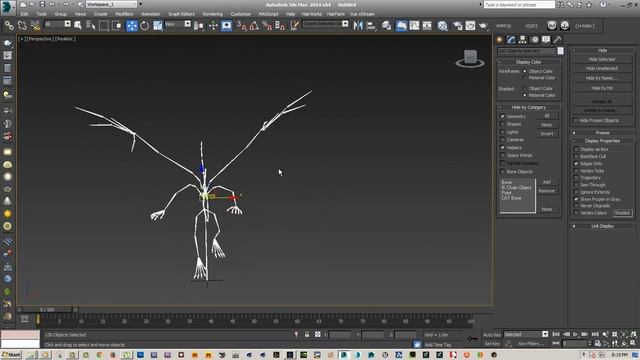This screenshot has height=360, width=640.
Task: Click the Invert category button
Action: coord(547,133)
